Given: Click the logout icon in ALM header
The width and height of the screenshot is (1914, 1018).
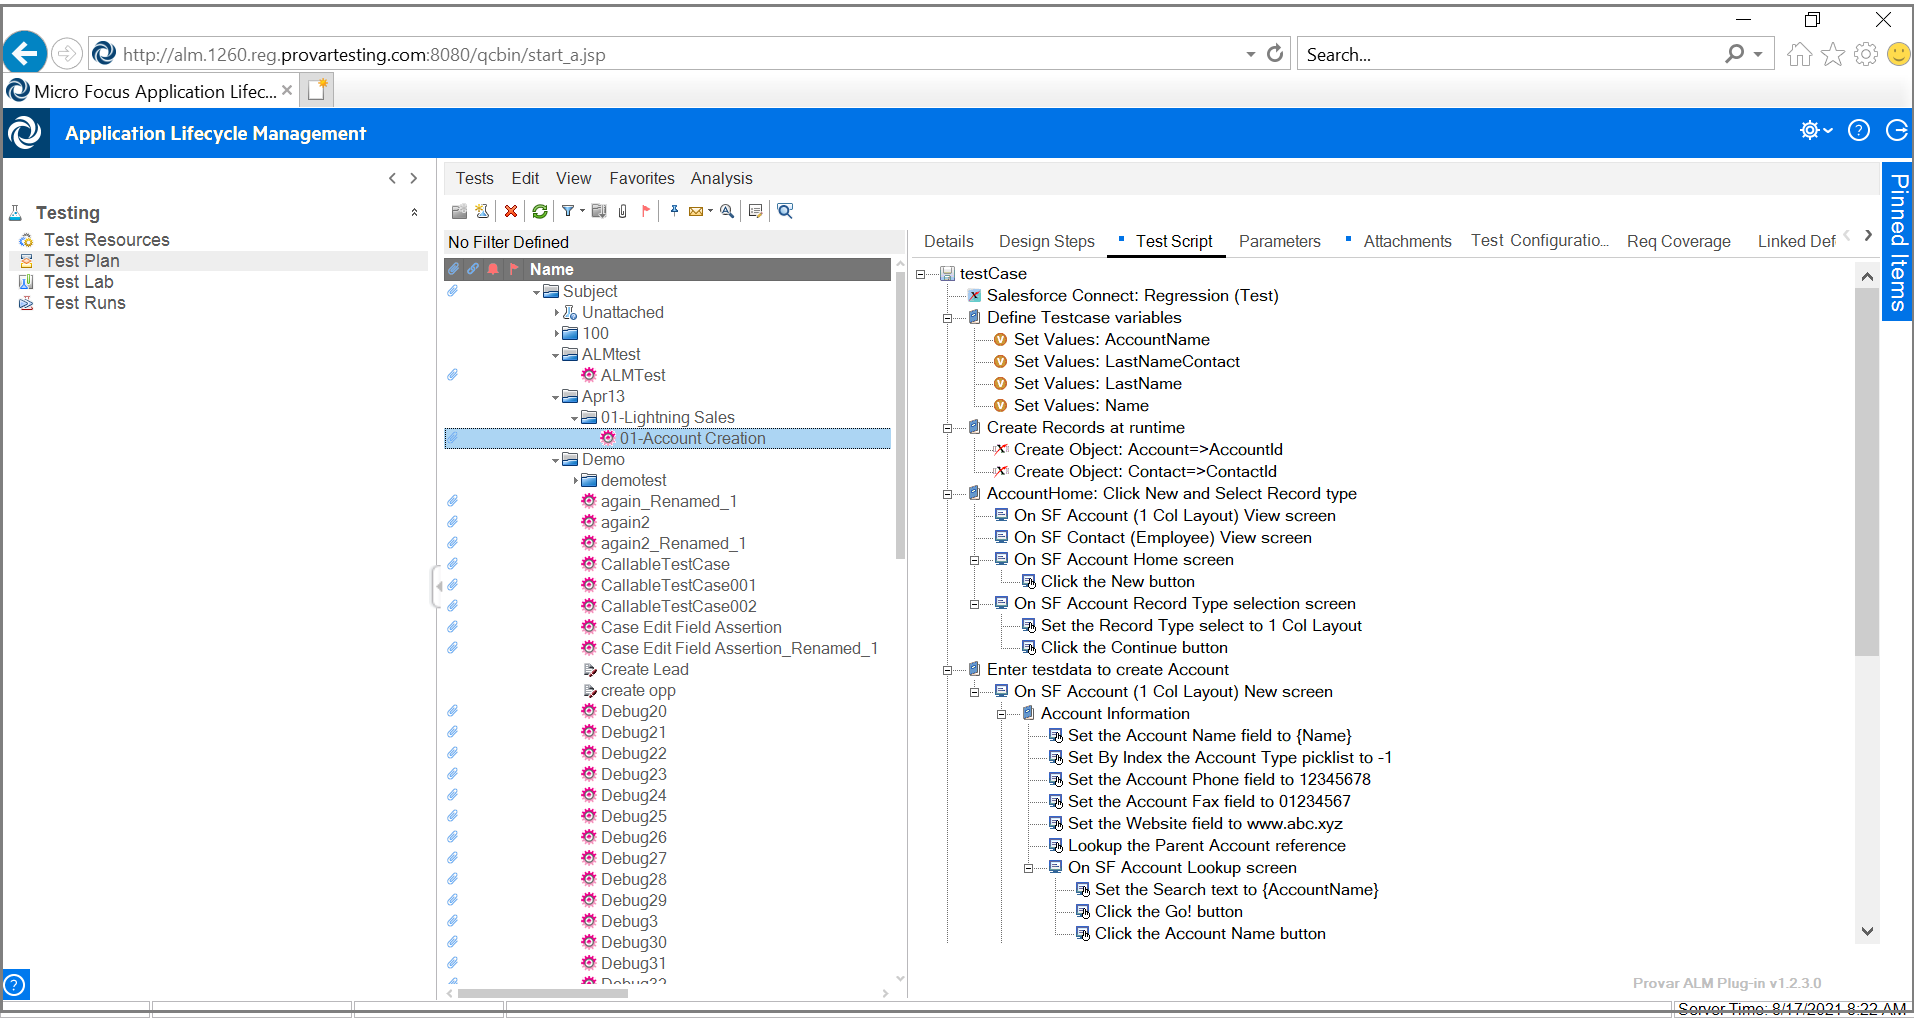Looking at the screenshot, I should click(1896, 130).
